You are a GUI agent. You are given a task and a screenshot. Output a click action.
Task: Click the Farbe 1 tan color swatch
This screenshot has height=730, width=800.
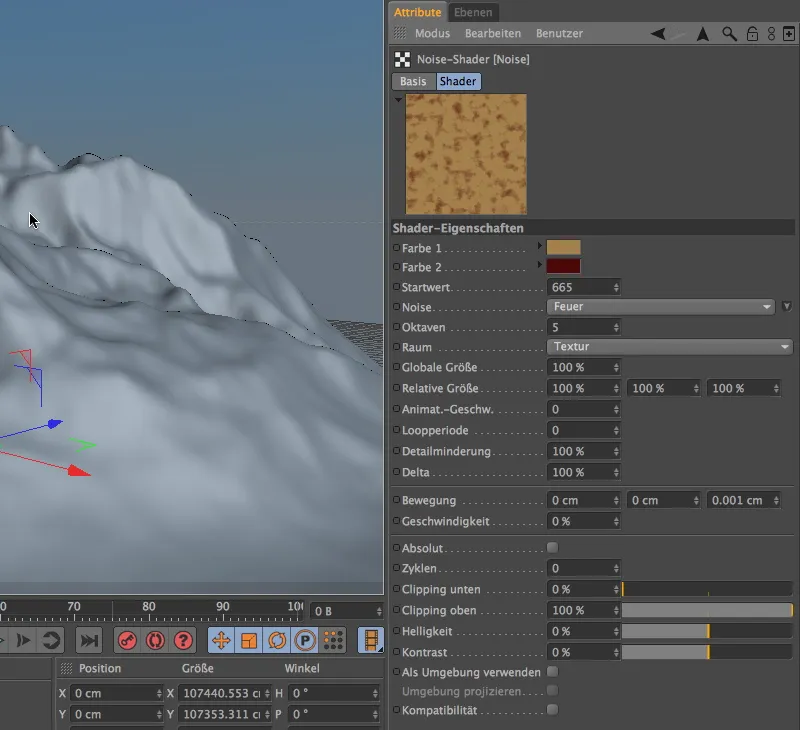pos(563,247)
